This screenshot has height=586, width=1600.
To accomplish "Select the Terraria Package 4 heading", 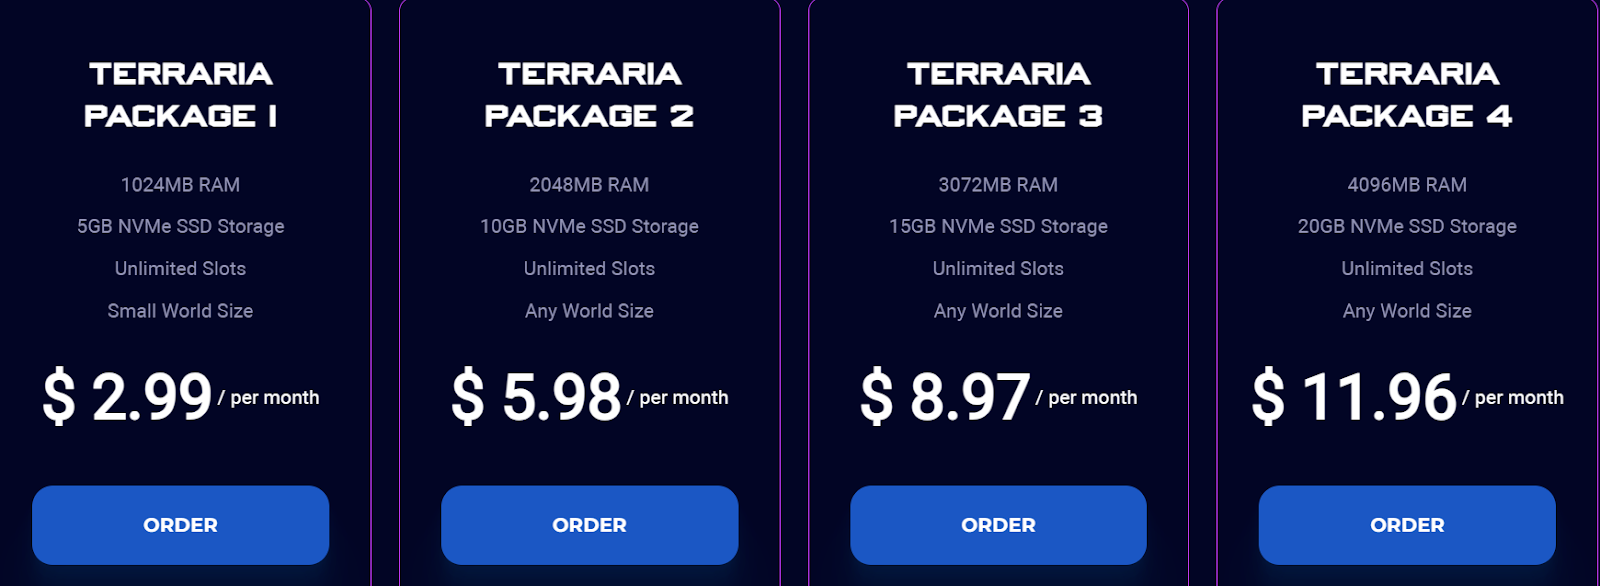I will (x=1407, y=95).
